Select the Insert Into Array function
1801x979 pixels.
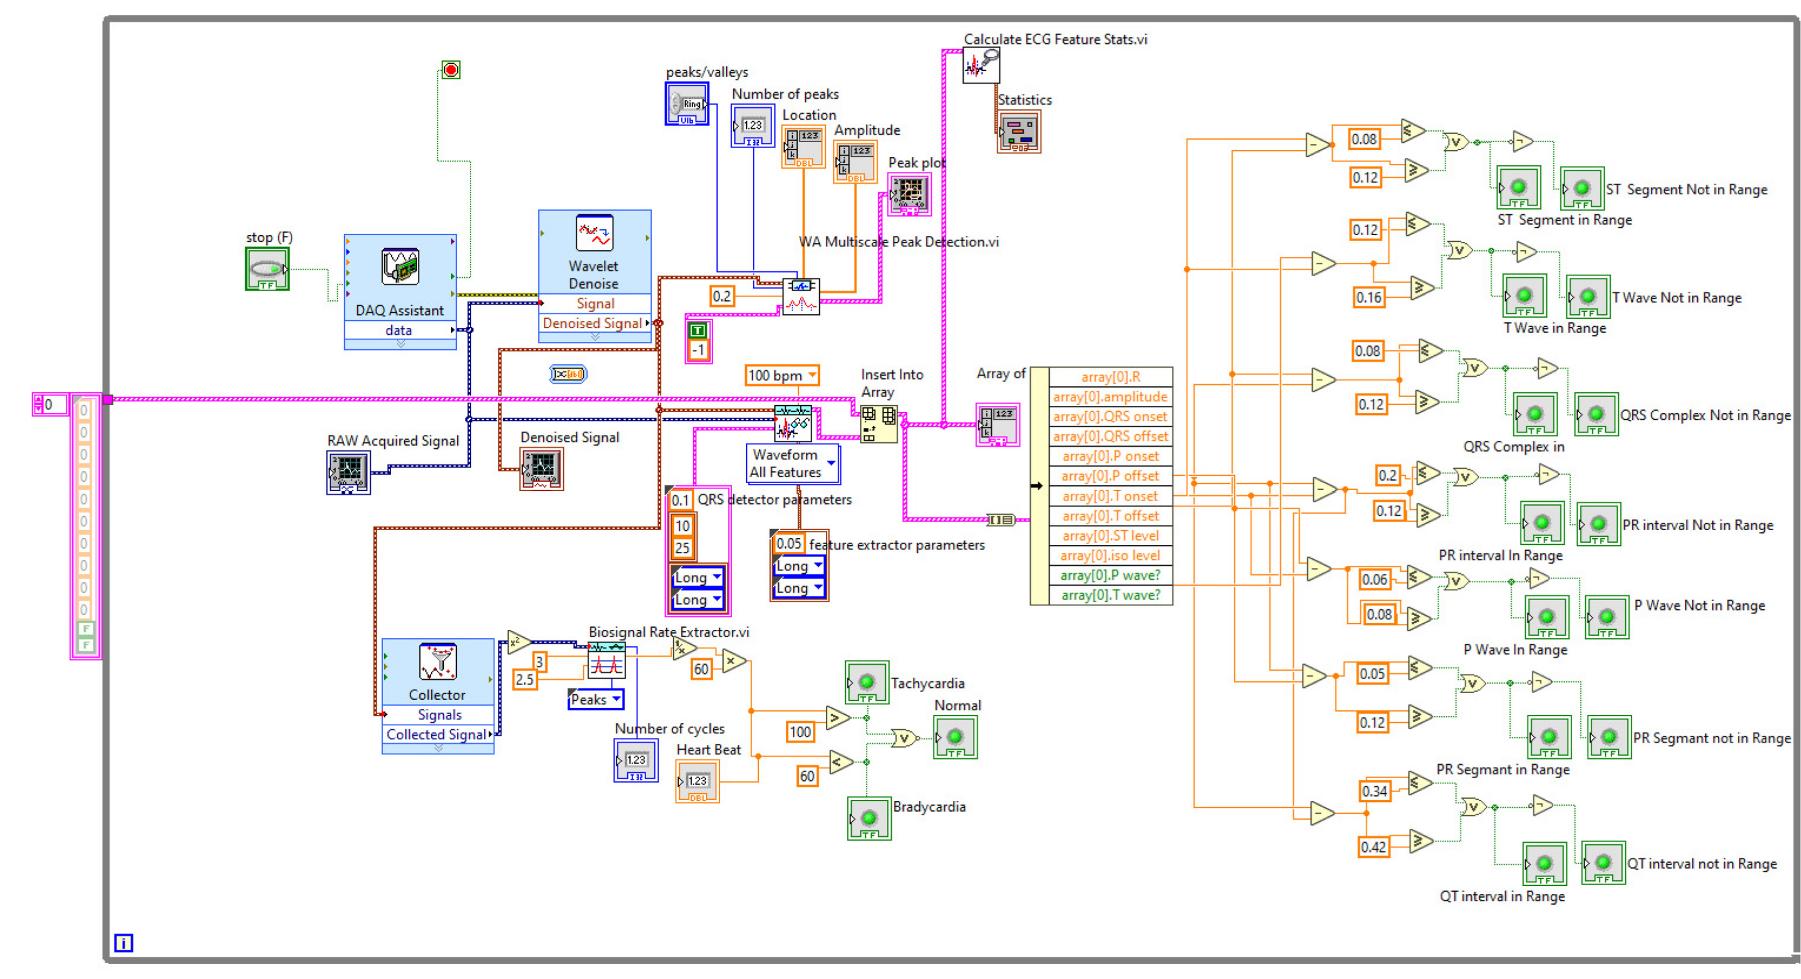point(879,423)
